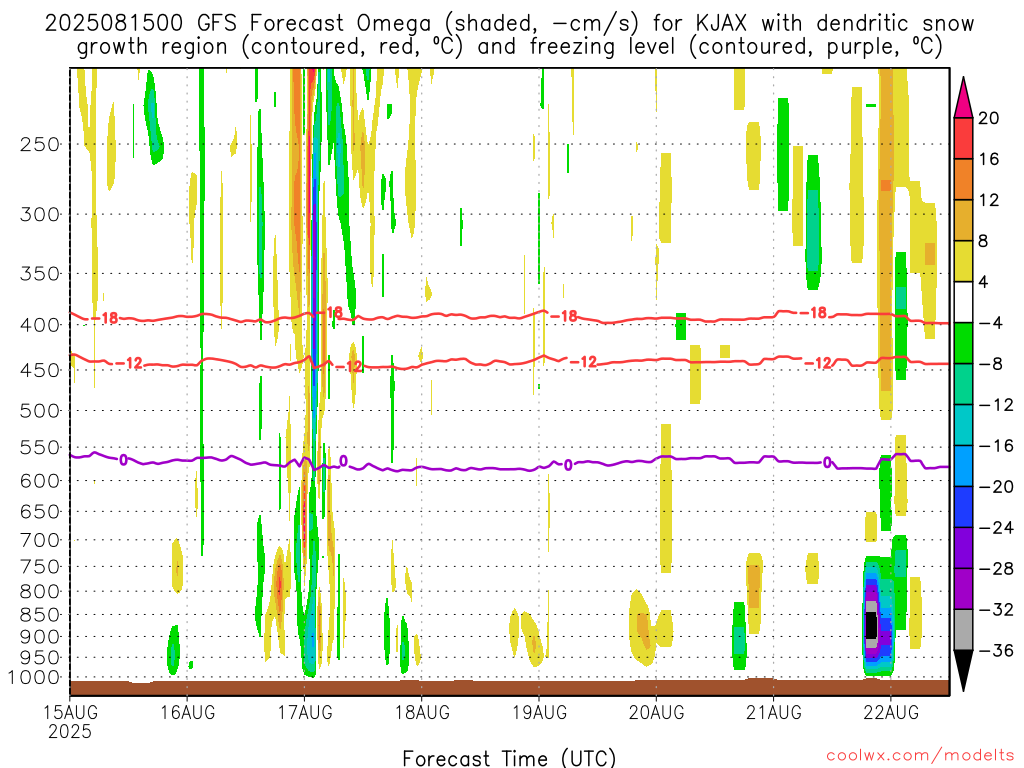Click the 17AUG time axis label
This screenshot has width=1024, height=768.
click(305, 712)
